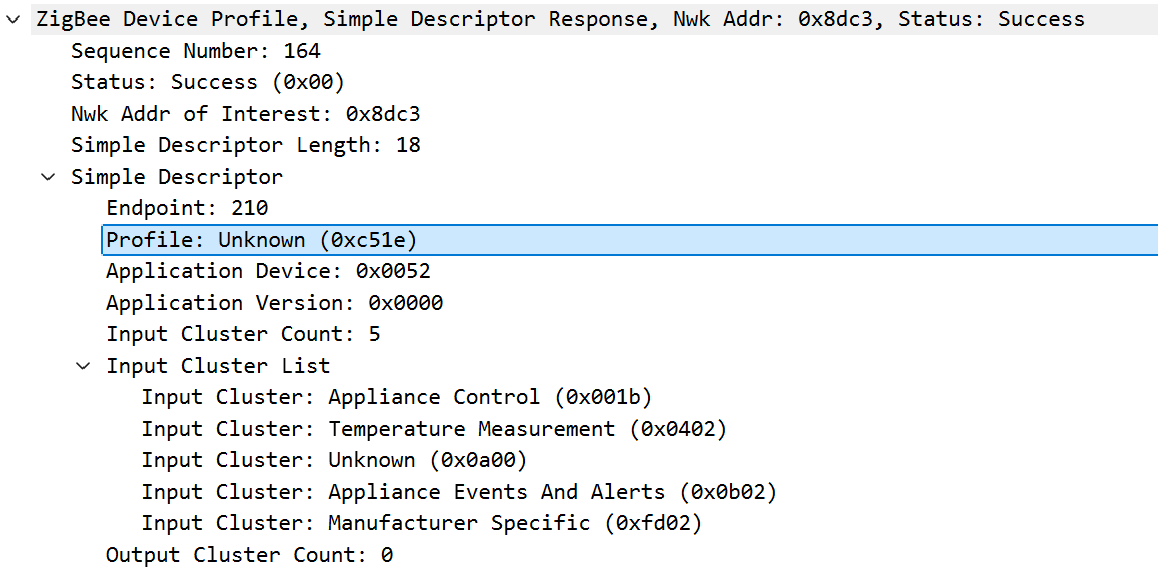The height and width of the screenshot is (571, 1158).
Task: Select the Profile: Unknown (0xc51e) row
Action: (629, 240)
